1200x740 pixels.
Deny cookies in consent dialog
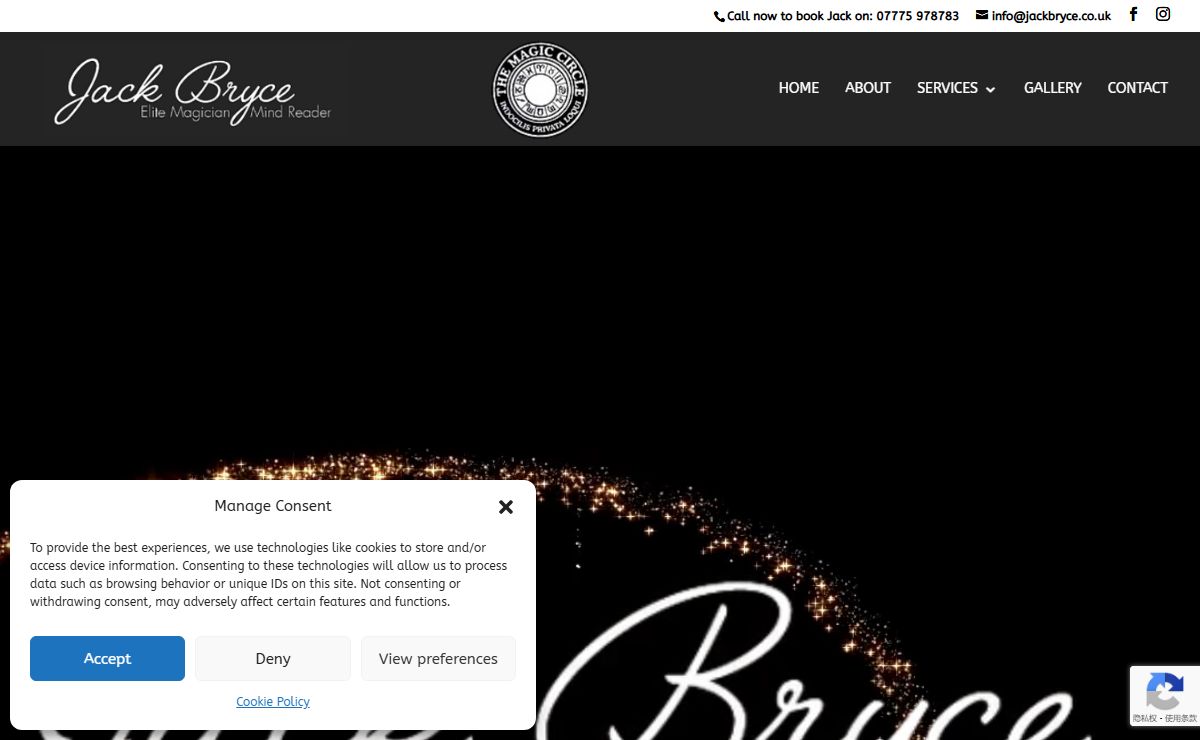point(273,658)
